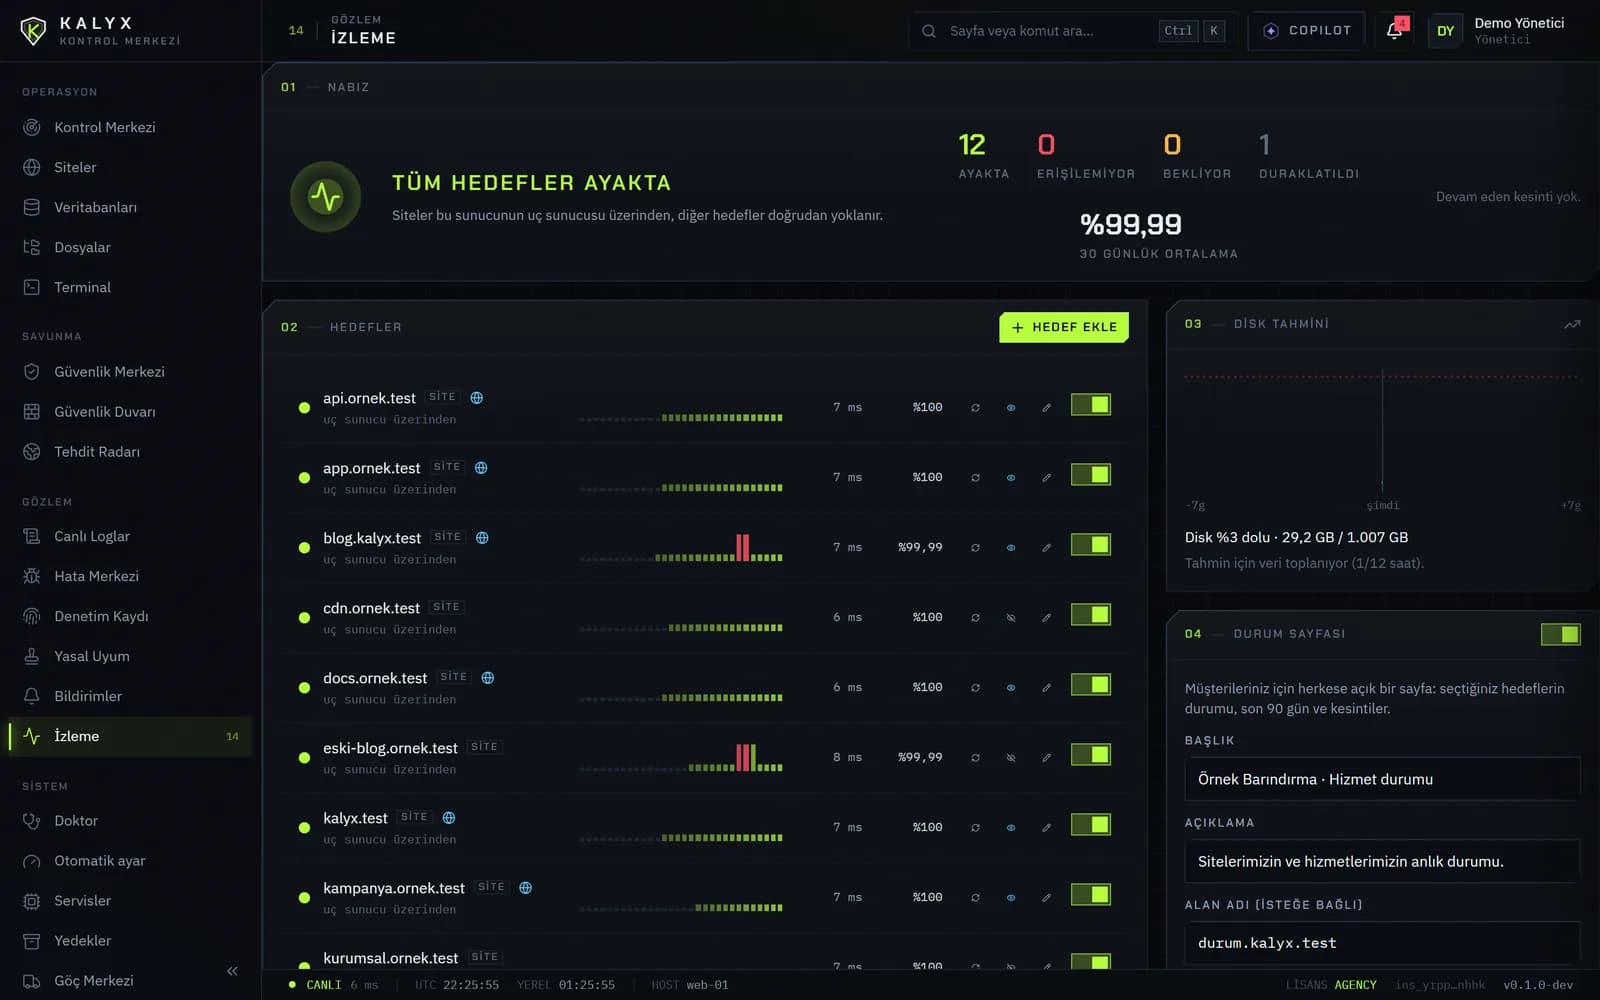
Task: Click the %99,99 30-day average value
Action: click(1131, 225)
